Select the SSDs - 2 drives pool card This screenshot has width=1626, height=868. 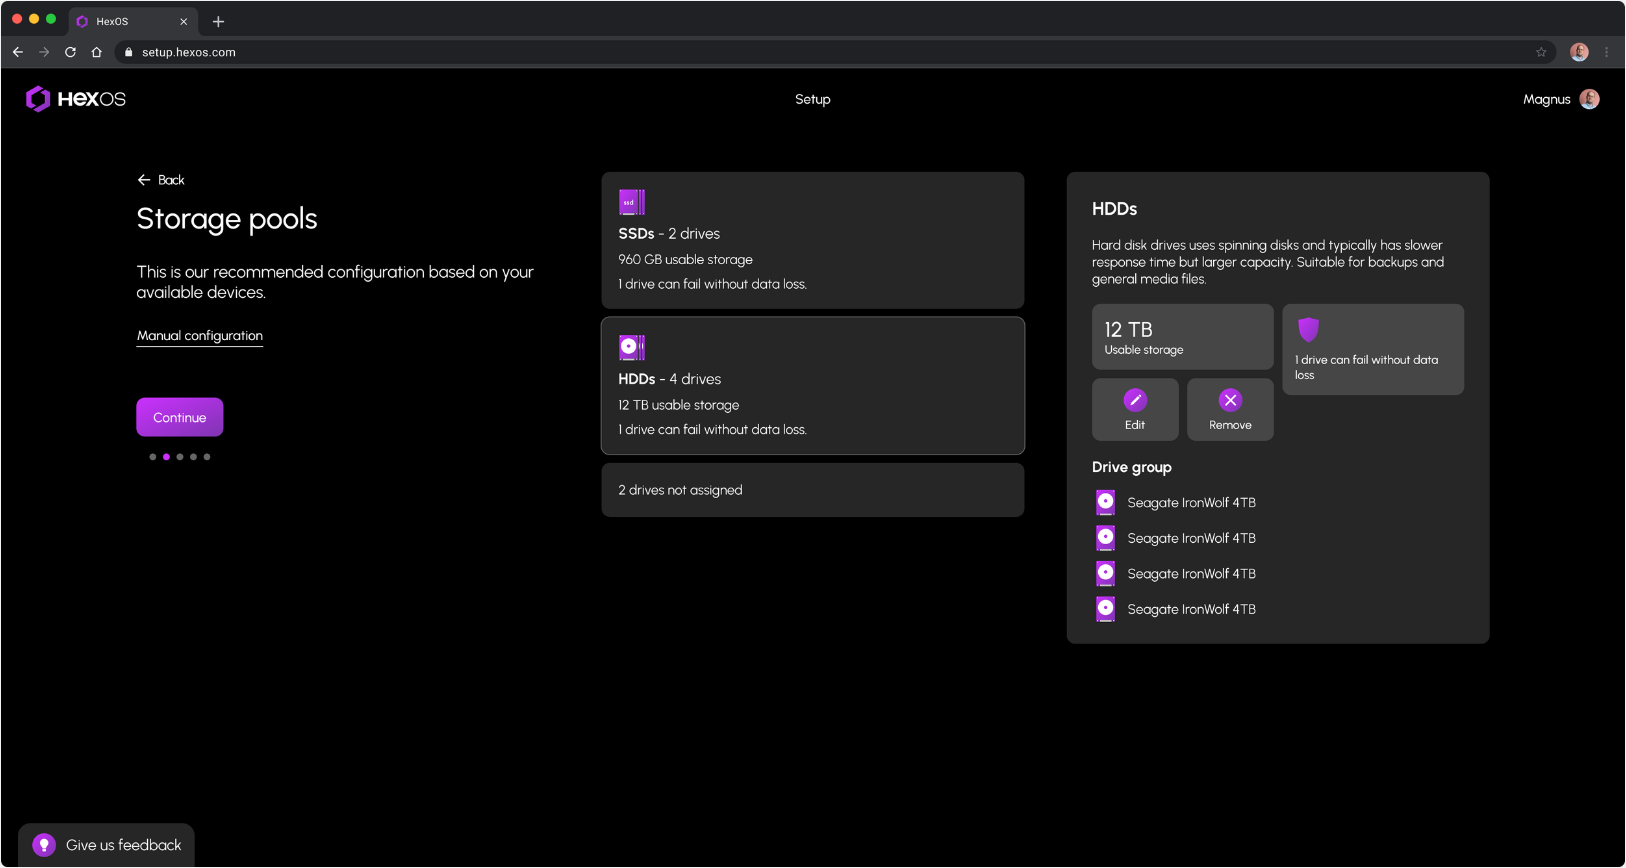click(812, 240)
